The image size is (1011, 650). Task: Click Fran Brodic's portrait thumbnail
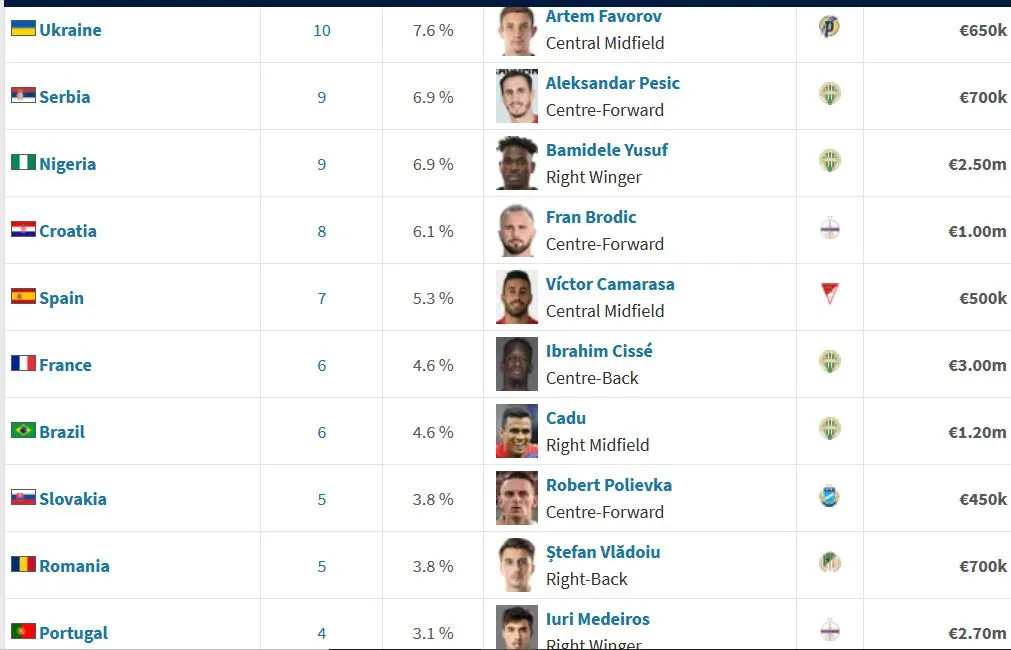[x=517, y=230]
